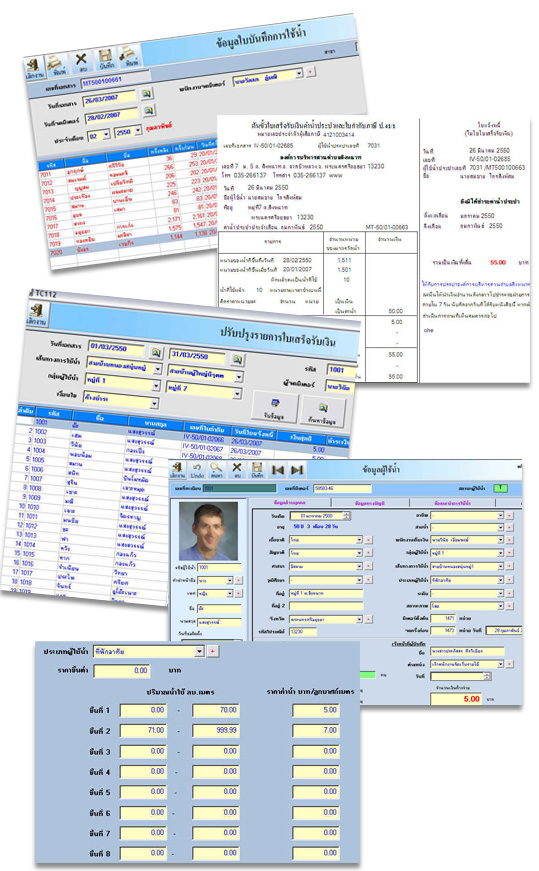Image resolution: width=539 pixels, height=871 pixels.
Task: Click the delete X icon in the user data toolbar
Action: tap(237, 470)
